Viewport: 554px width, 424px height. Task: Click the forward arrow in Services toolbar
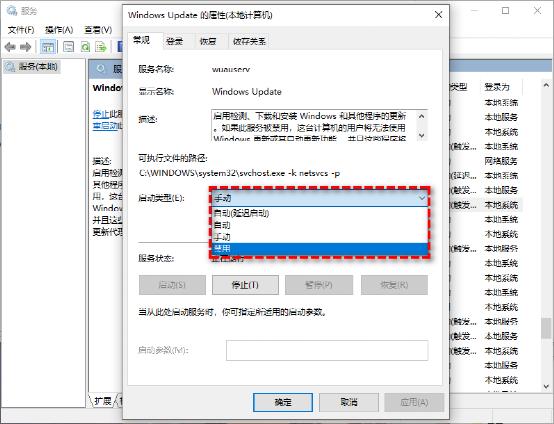pyautogui.click(x=25, y=47)
